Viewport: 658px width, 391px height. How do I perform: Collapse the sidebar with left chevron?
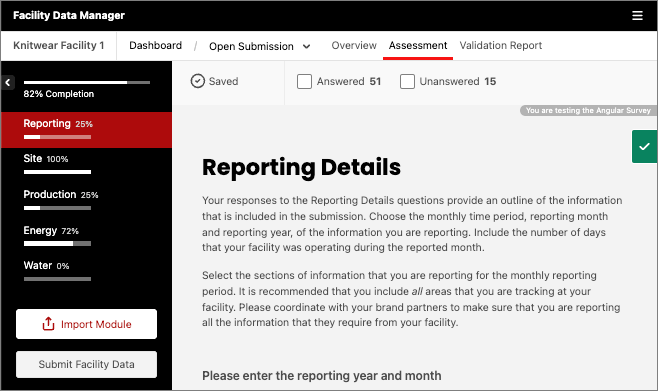(x=8, y=83)
